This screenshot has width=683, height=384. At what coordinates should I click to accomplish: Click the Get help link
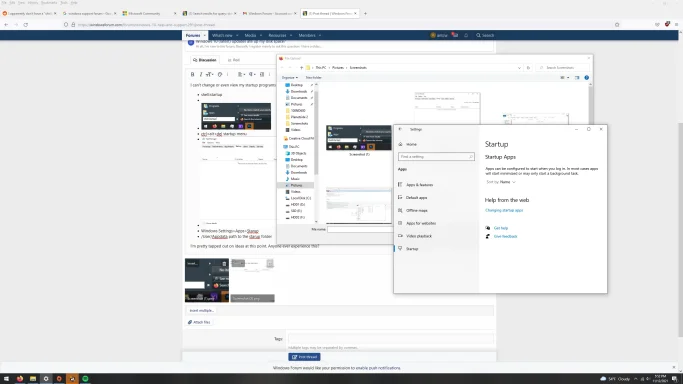coord(500,228)
